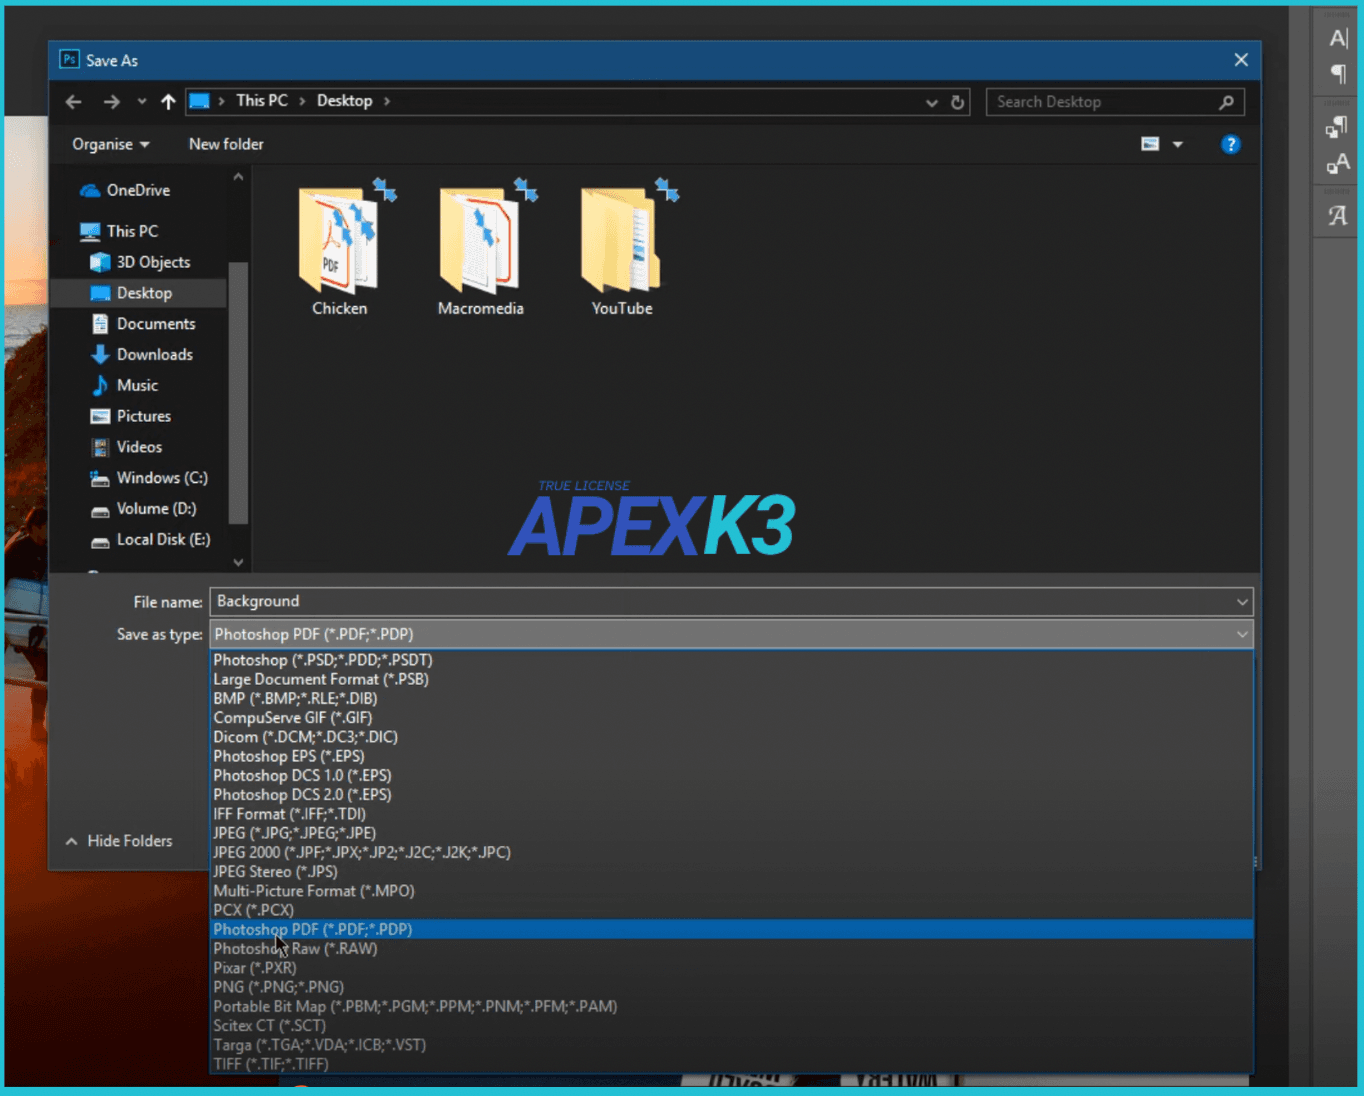Screen dimensions: 1364x1096
Task: Choose Photoshop DCS 2.0 format
Action: coord(731,795)
